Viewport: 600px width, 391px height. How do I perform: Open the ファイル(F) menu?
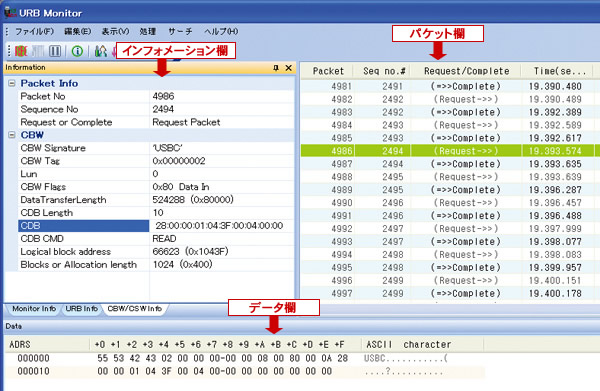(34, 31)
